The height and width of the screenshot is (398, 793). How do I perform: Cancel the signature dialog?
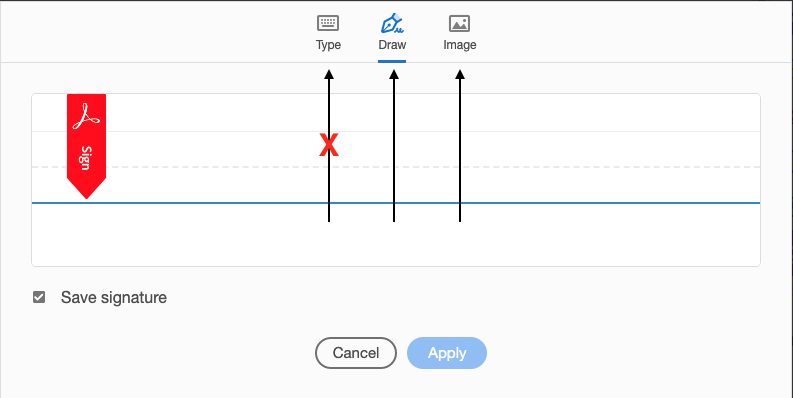pyautogui.click(x=356, y=353)
